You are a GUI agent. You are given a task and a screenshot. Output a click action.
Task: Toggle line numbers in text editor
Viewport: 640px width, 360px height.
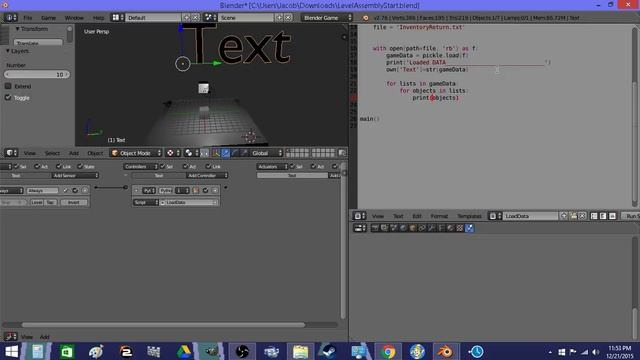click(x=594, y=216)
